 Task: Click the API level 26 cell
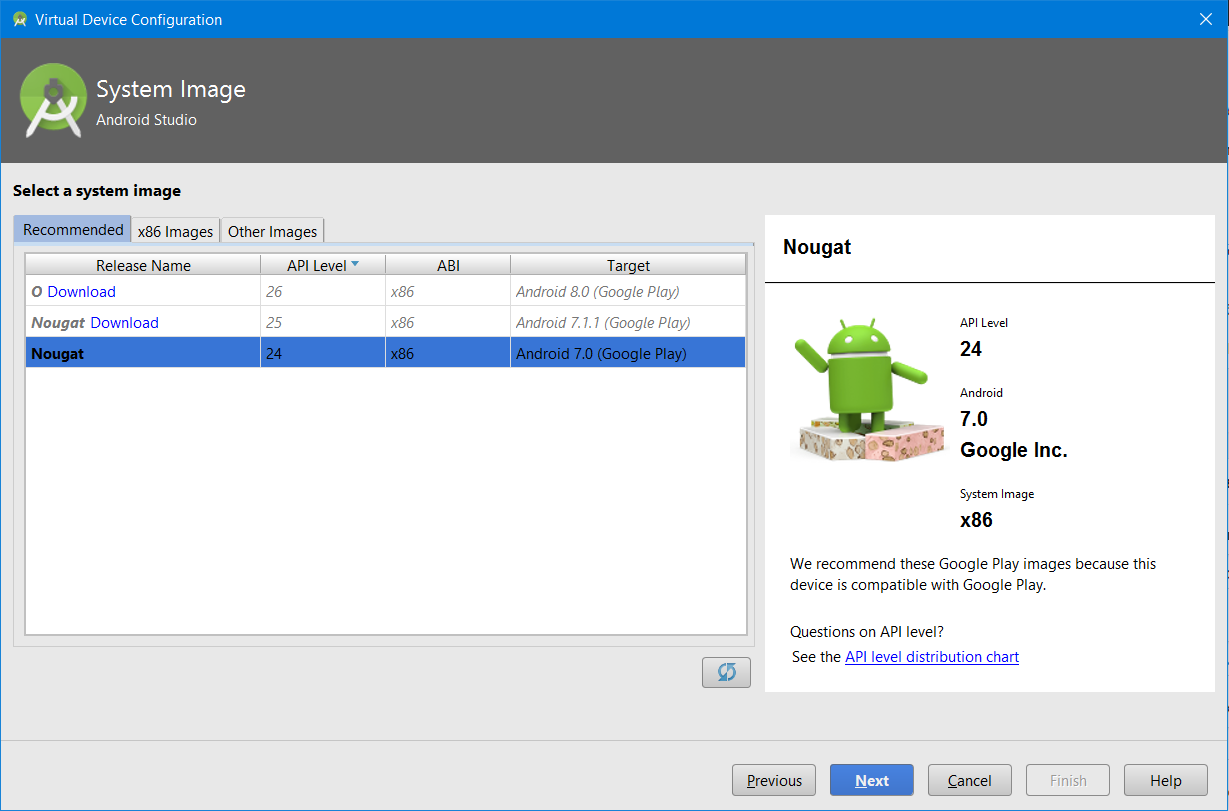click(323, 292)
